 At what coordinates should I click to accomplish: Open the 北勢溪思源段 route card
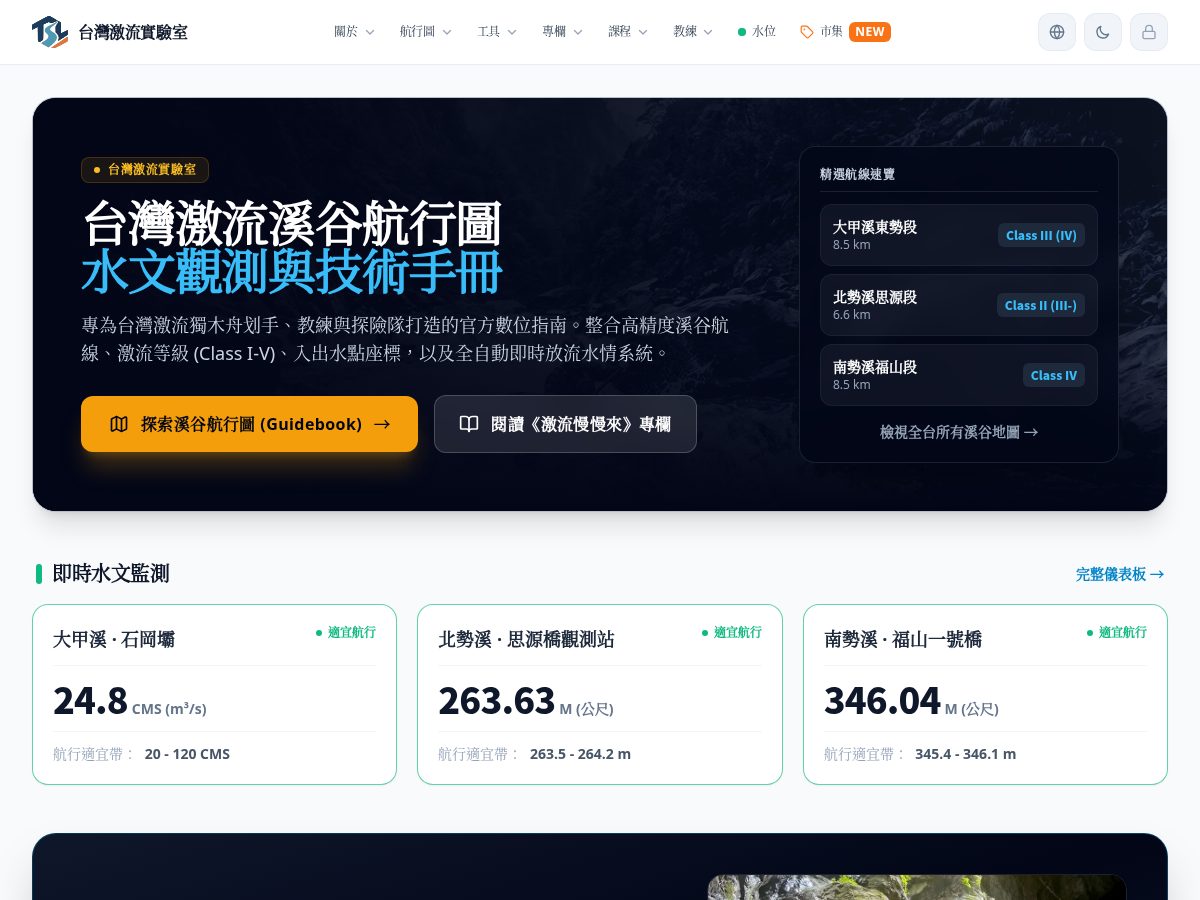click(958, 305)
